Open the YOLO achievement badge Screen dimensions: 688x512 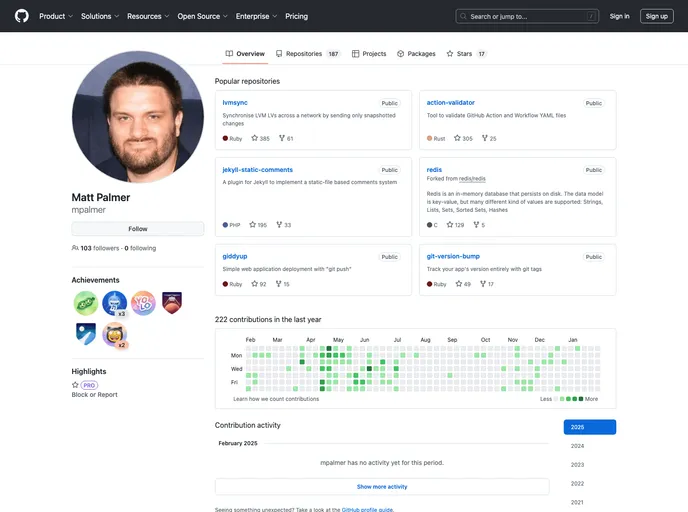143,303
